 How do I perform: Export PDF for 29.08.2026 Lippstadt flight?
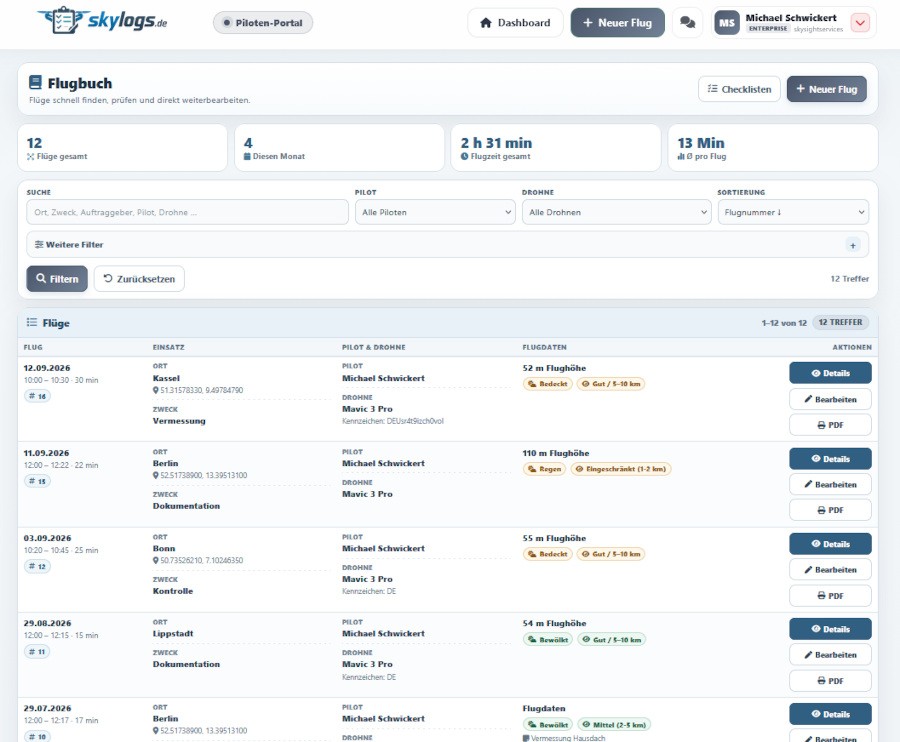click(x=830, y=681)
